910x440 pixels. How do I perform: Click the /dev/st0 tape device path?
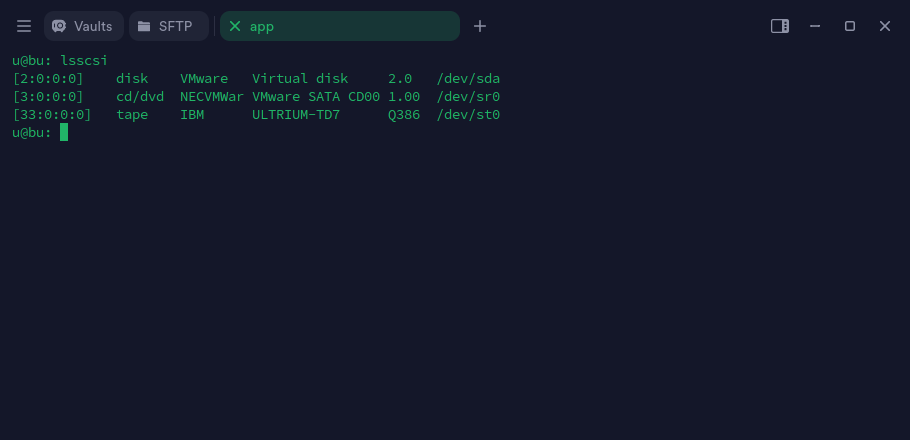click(x=468, y=115)
